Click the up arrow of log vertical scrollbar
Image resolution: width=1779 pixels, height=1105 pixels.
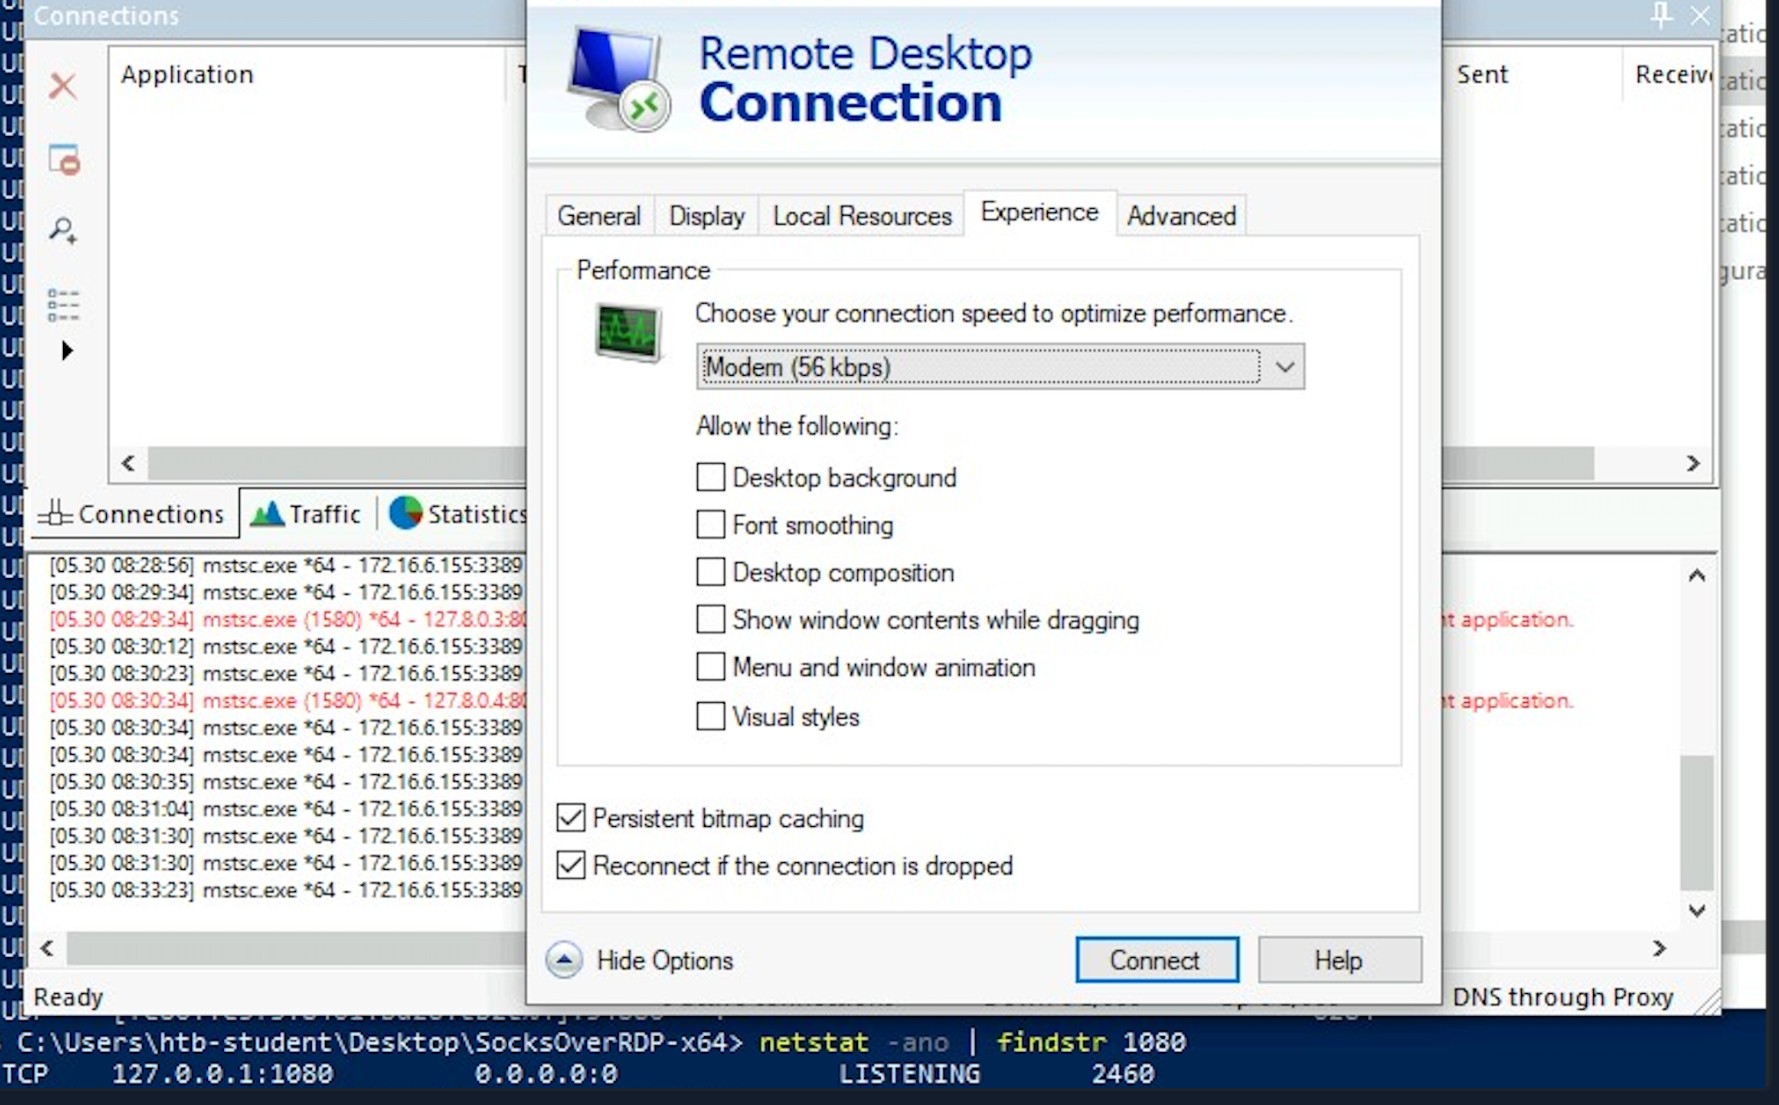click(x=1696, y=576)
